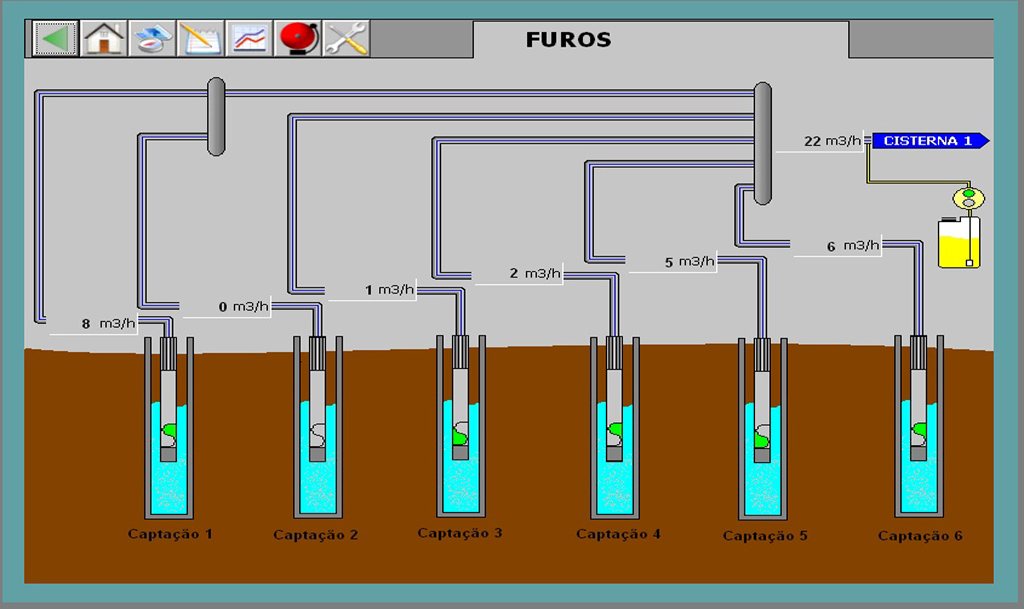This screenshot has width=1024, height=609.
Task: Click the 0 m3/h flow reading
Action: coord(243,307)
